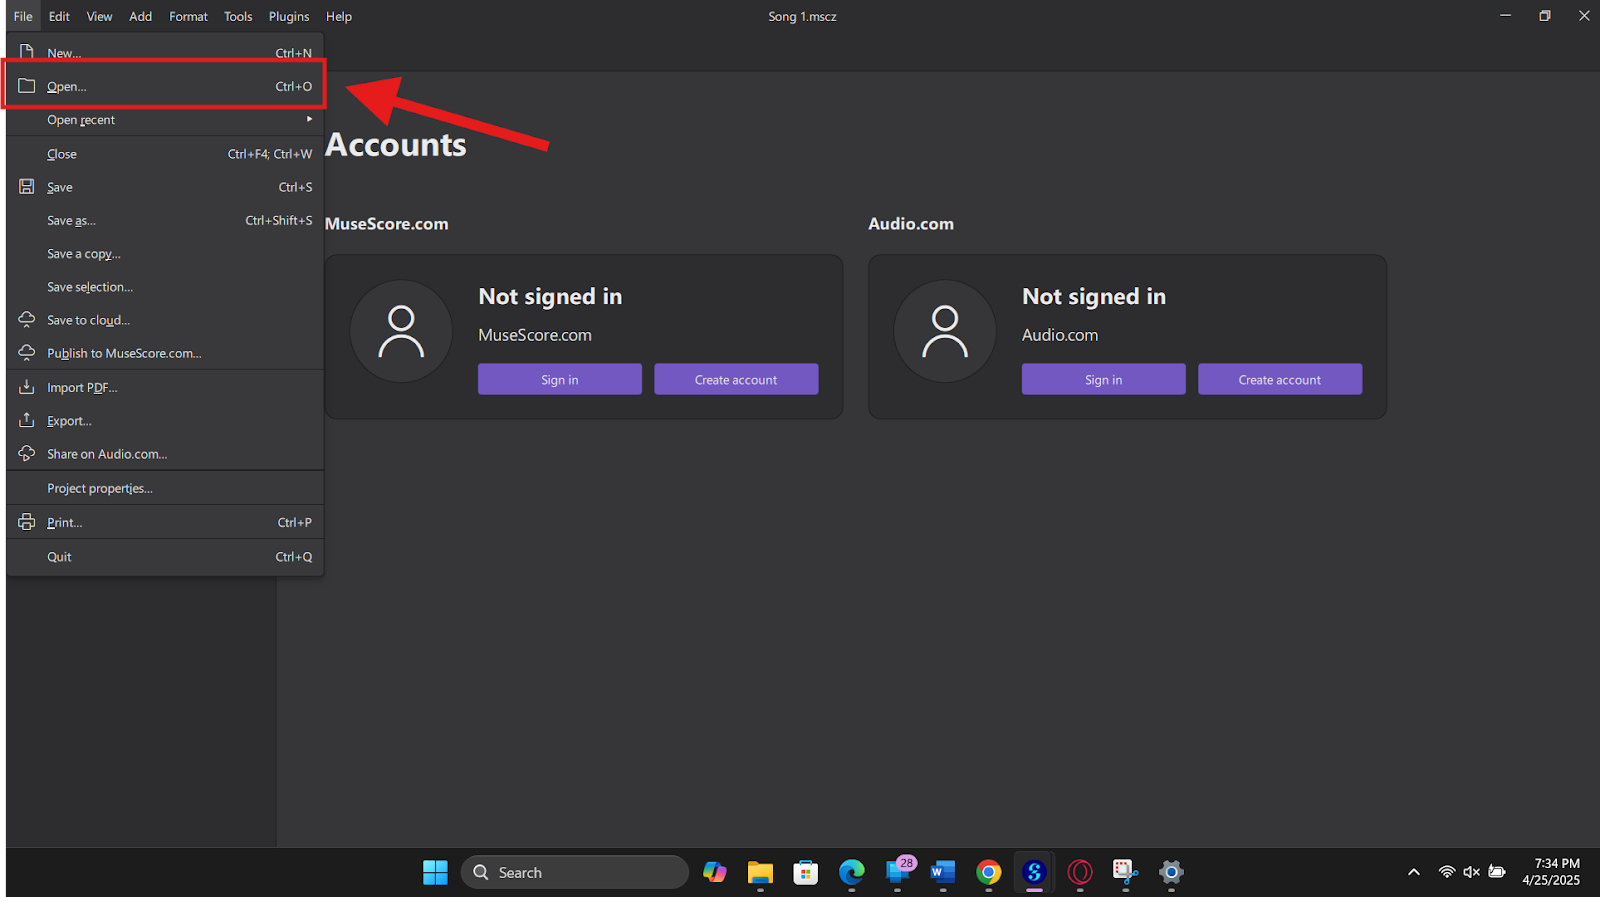Show hidden tray icons chevron

pos(1414,872)
